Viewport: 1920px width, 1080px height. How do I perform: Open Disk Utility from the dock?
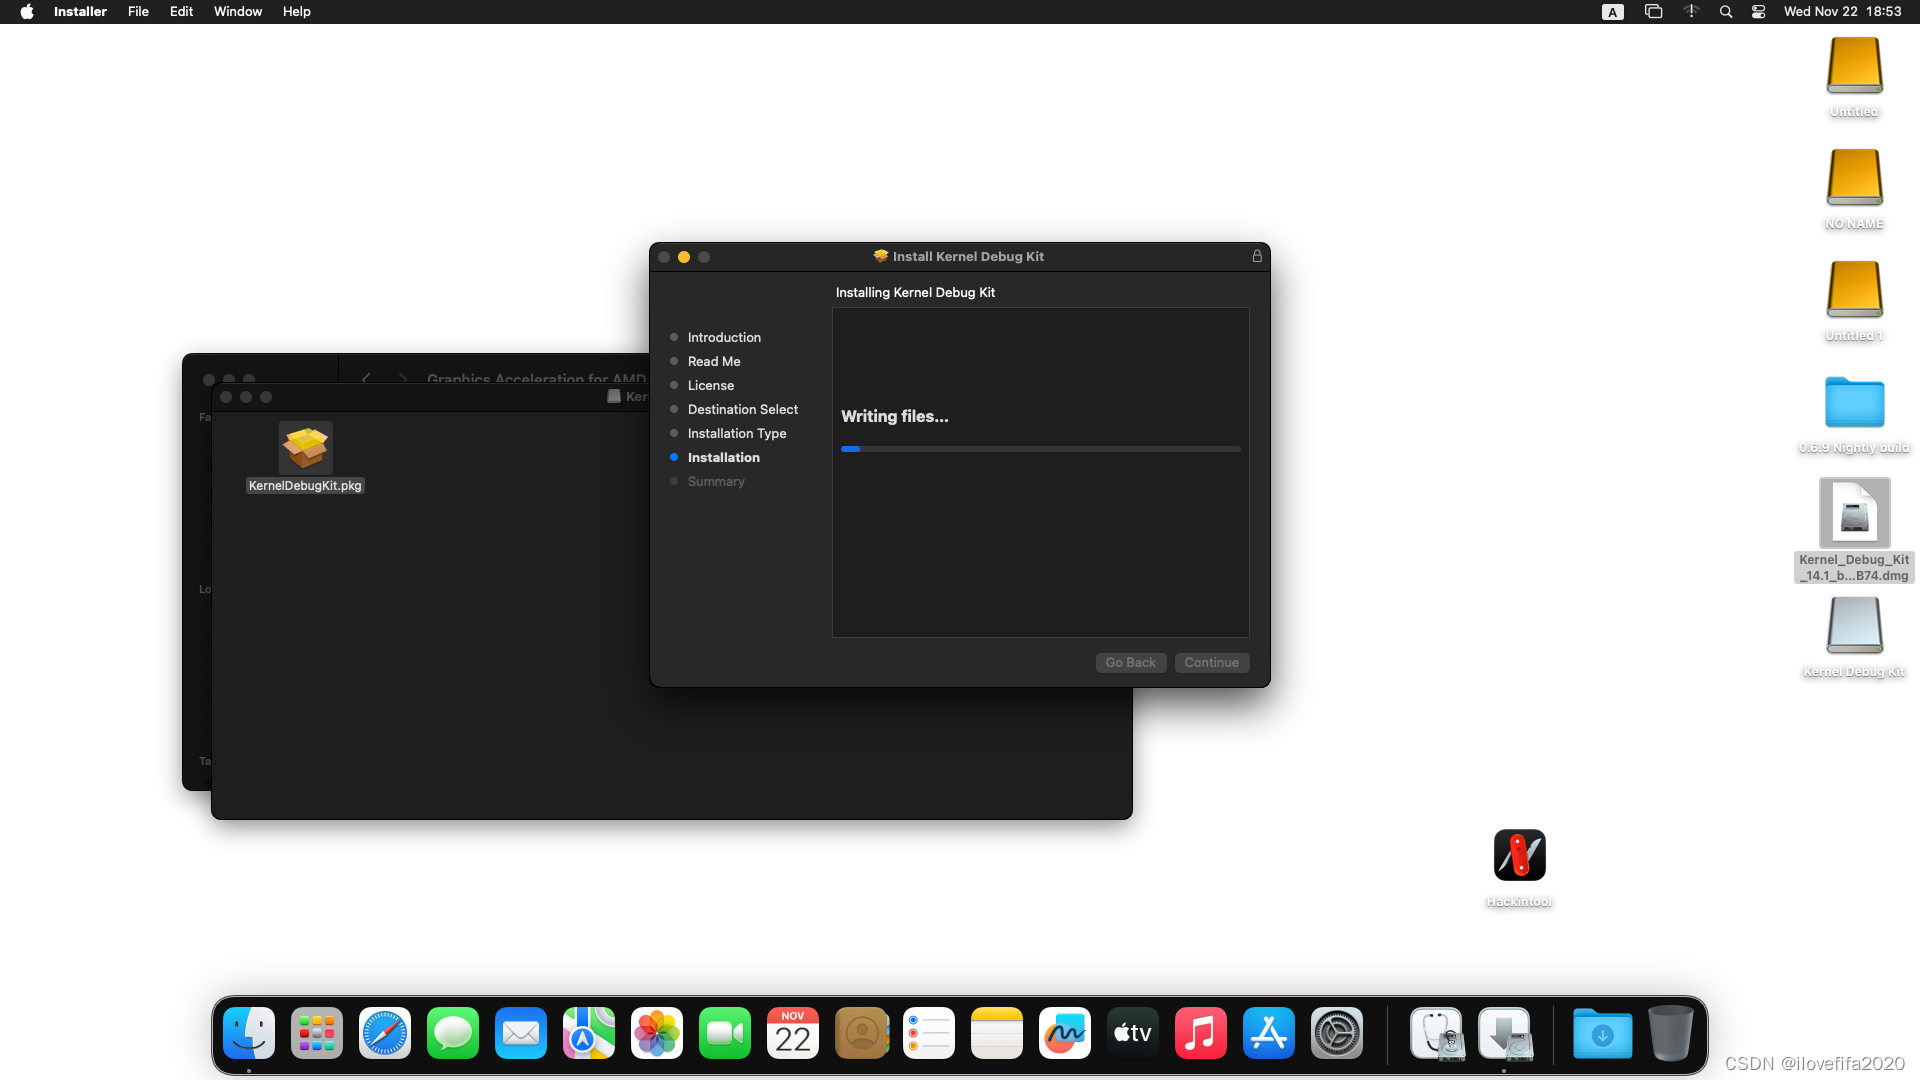click(x=1437, y=1033)
